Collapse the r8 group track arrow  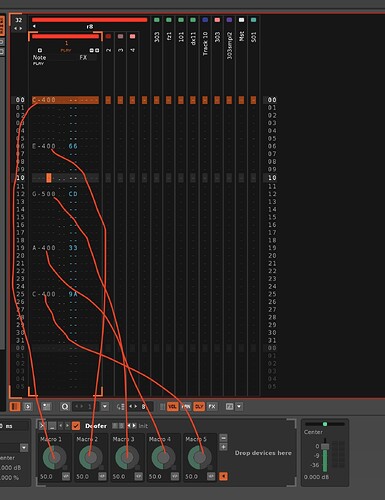(34, 26)
